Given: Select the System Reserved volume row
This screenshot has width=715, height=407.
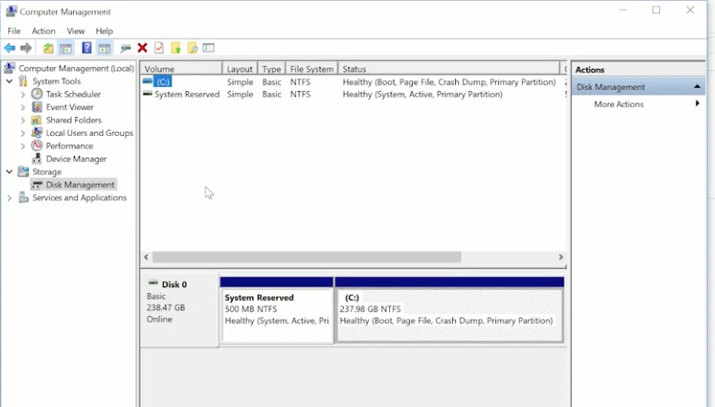Looking at the screenshot, I should (x=353, y=94).
